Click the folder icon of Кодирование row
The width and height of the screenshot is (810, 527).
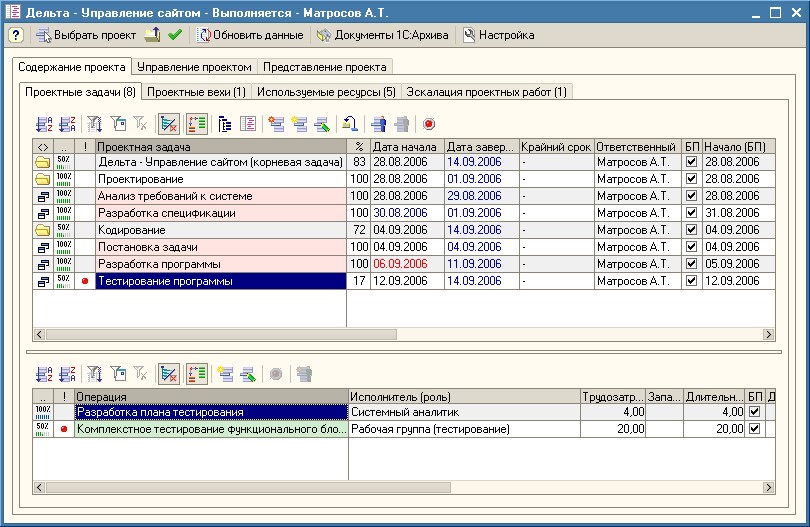[43, 230]
